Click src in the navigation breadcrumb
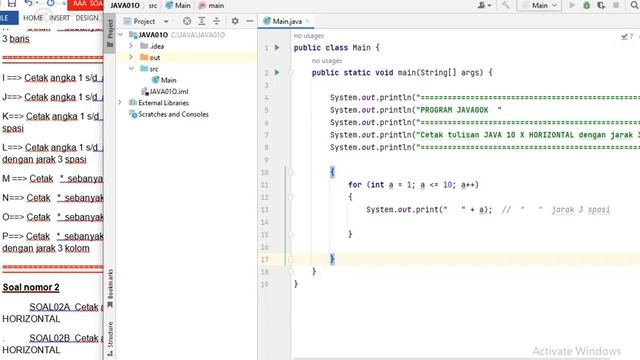Screen dimensions: 640x360 (153, 6)
